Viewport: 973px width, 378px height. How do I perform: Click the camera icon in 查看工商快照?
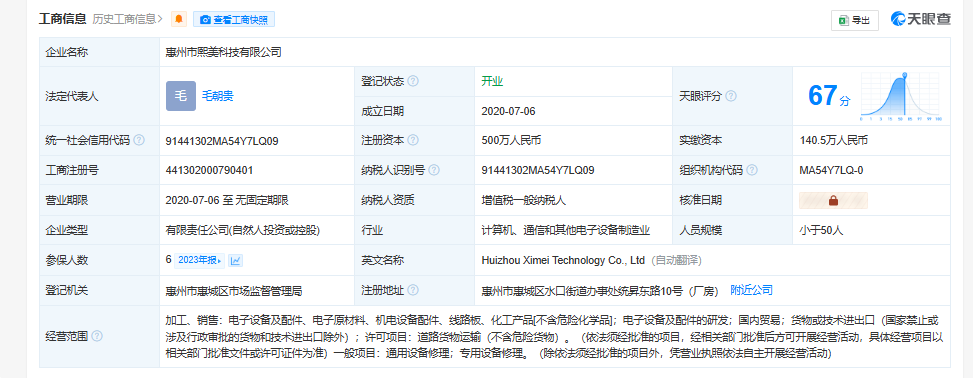(205, 20)
